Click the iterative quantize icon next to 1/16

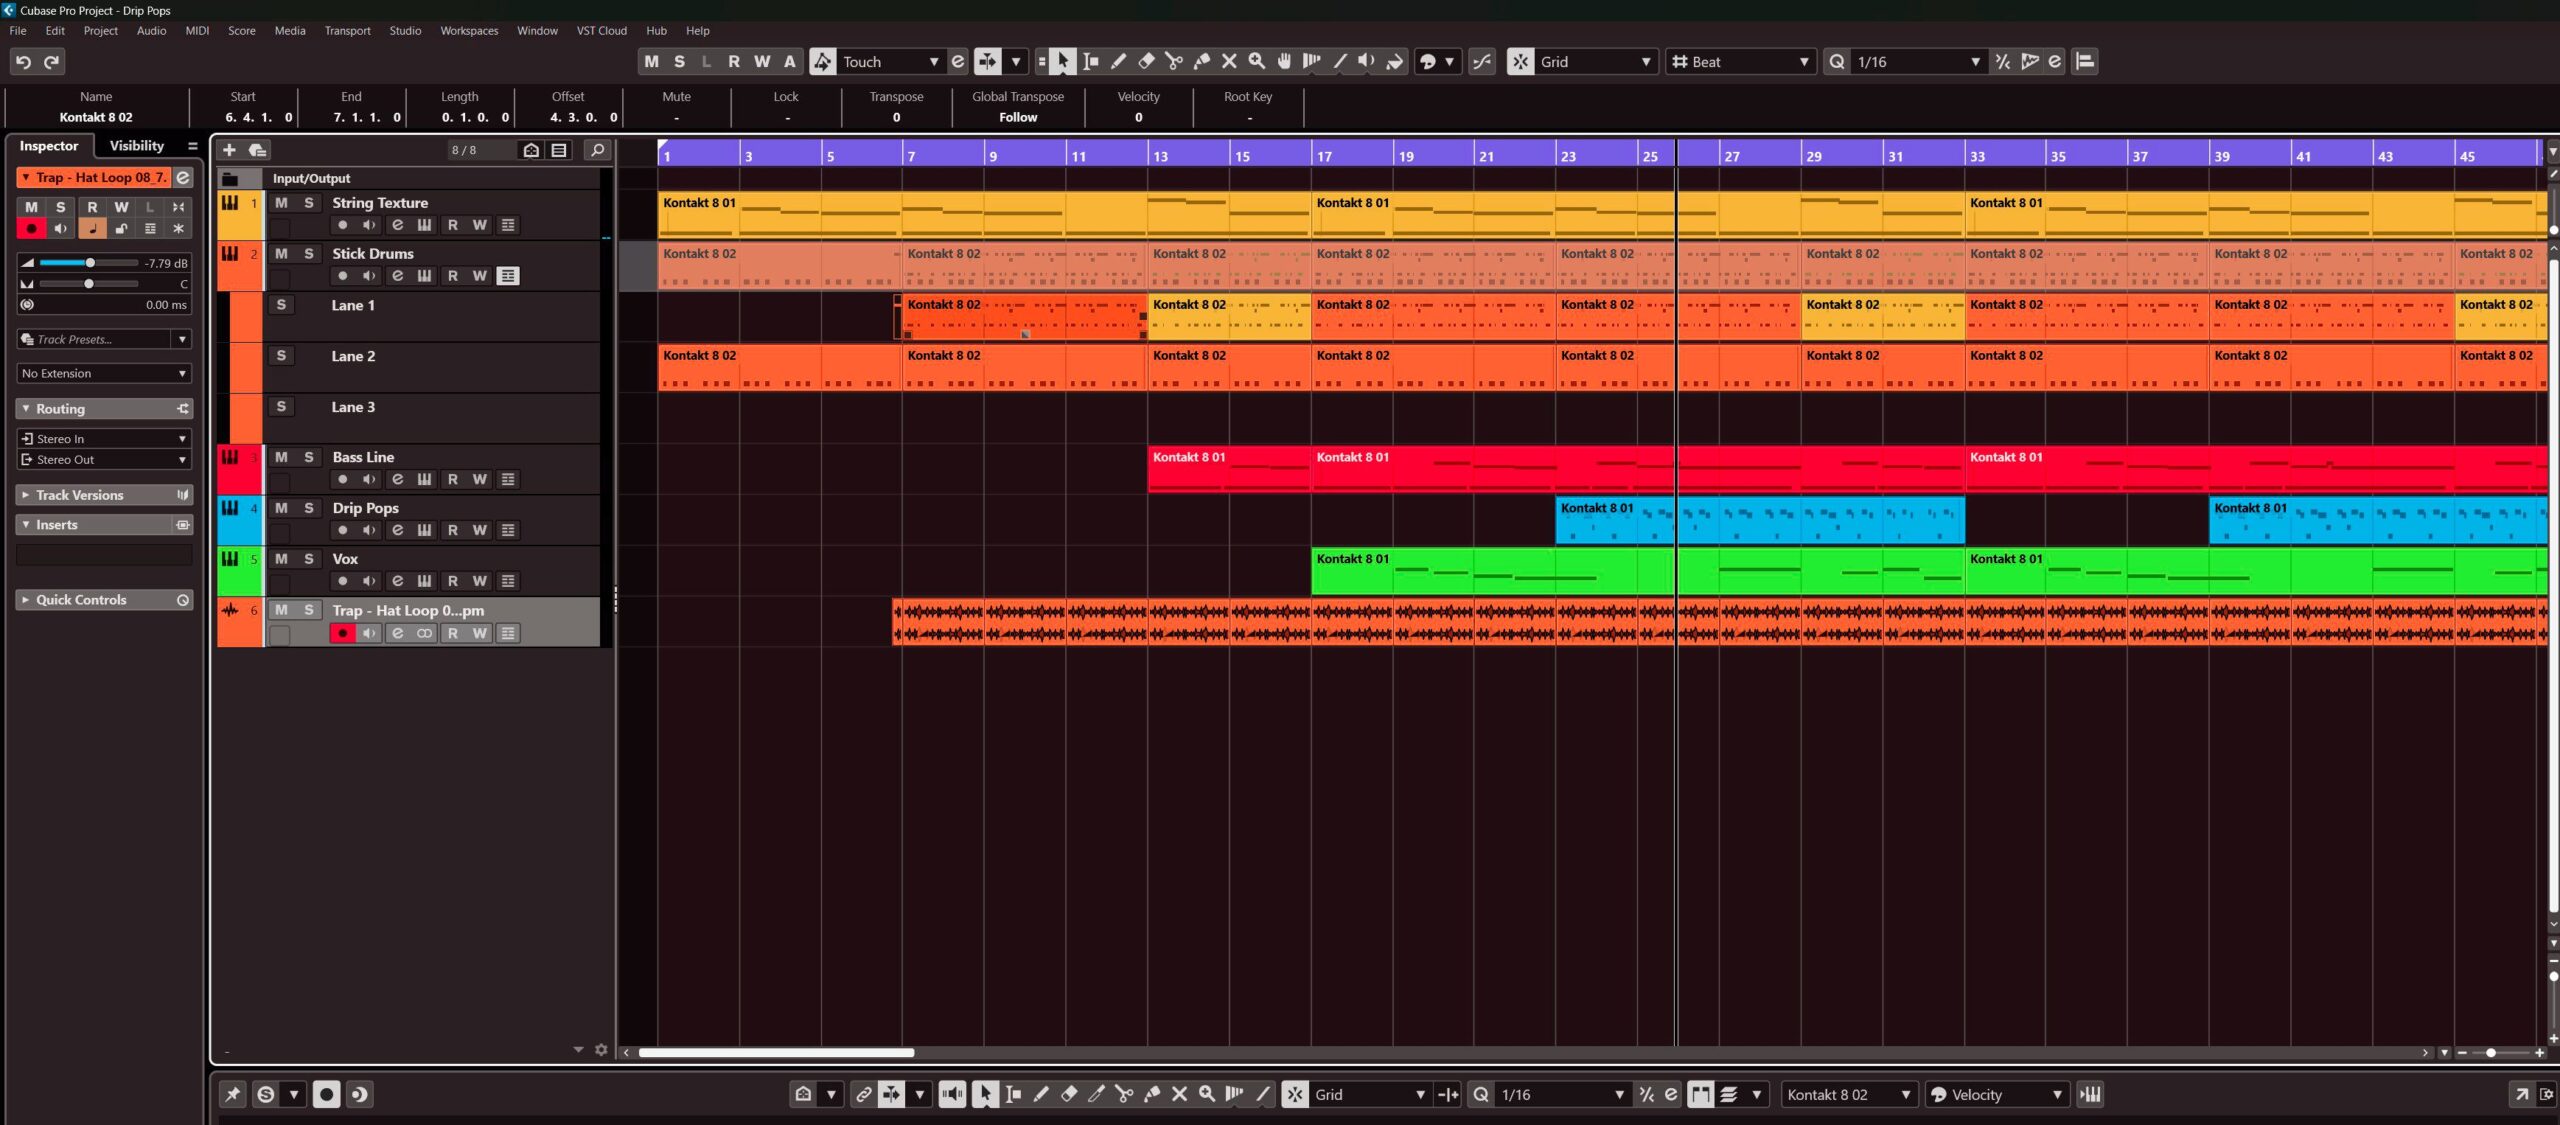[x=2002, y=61]
